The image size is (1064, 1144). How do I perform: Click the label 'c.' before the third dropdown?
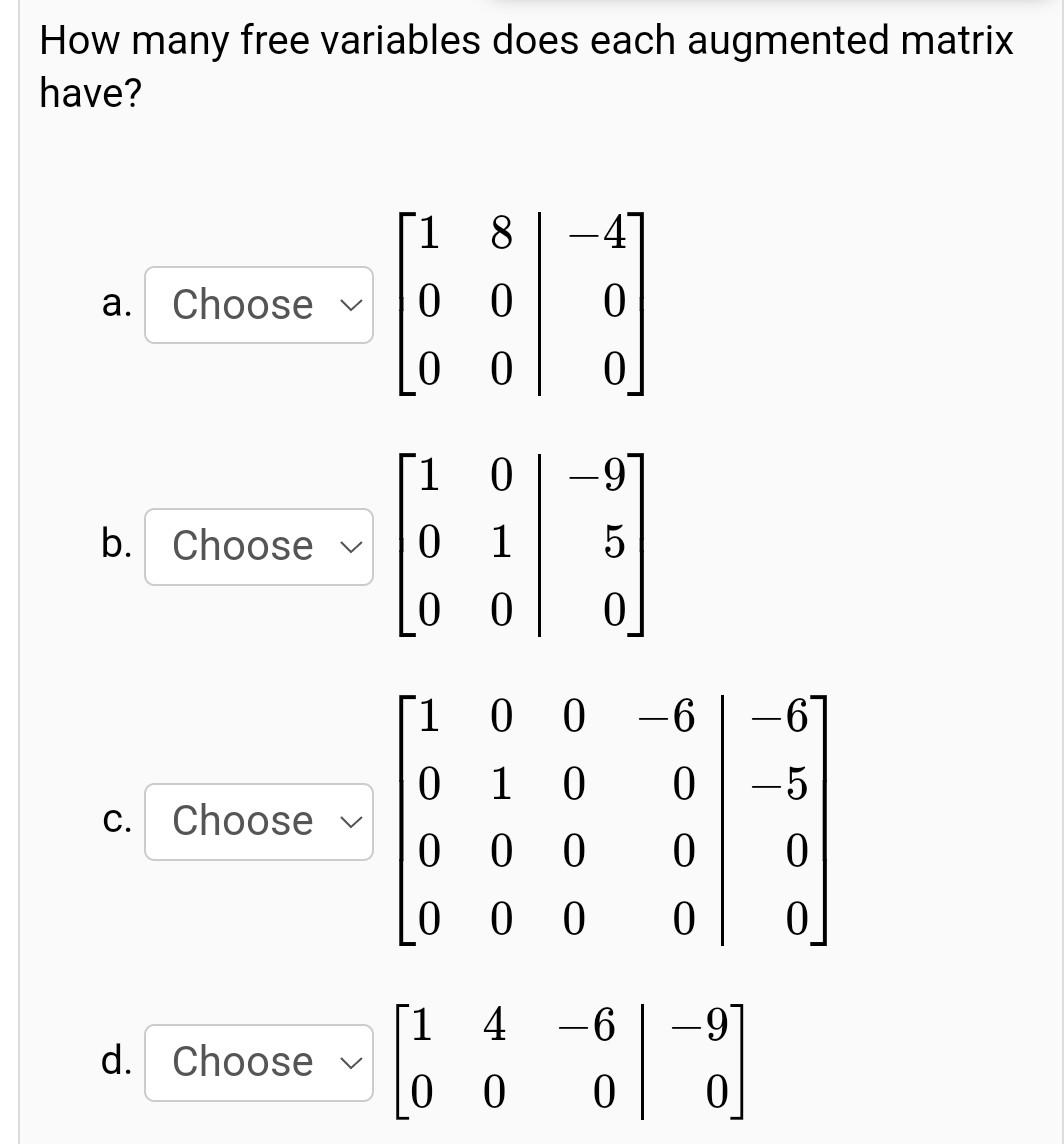[x=115, y=820]
